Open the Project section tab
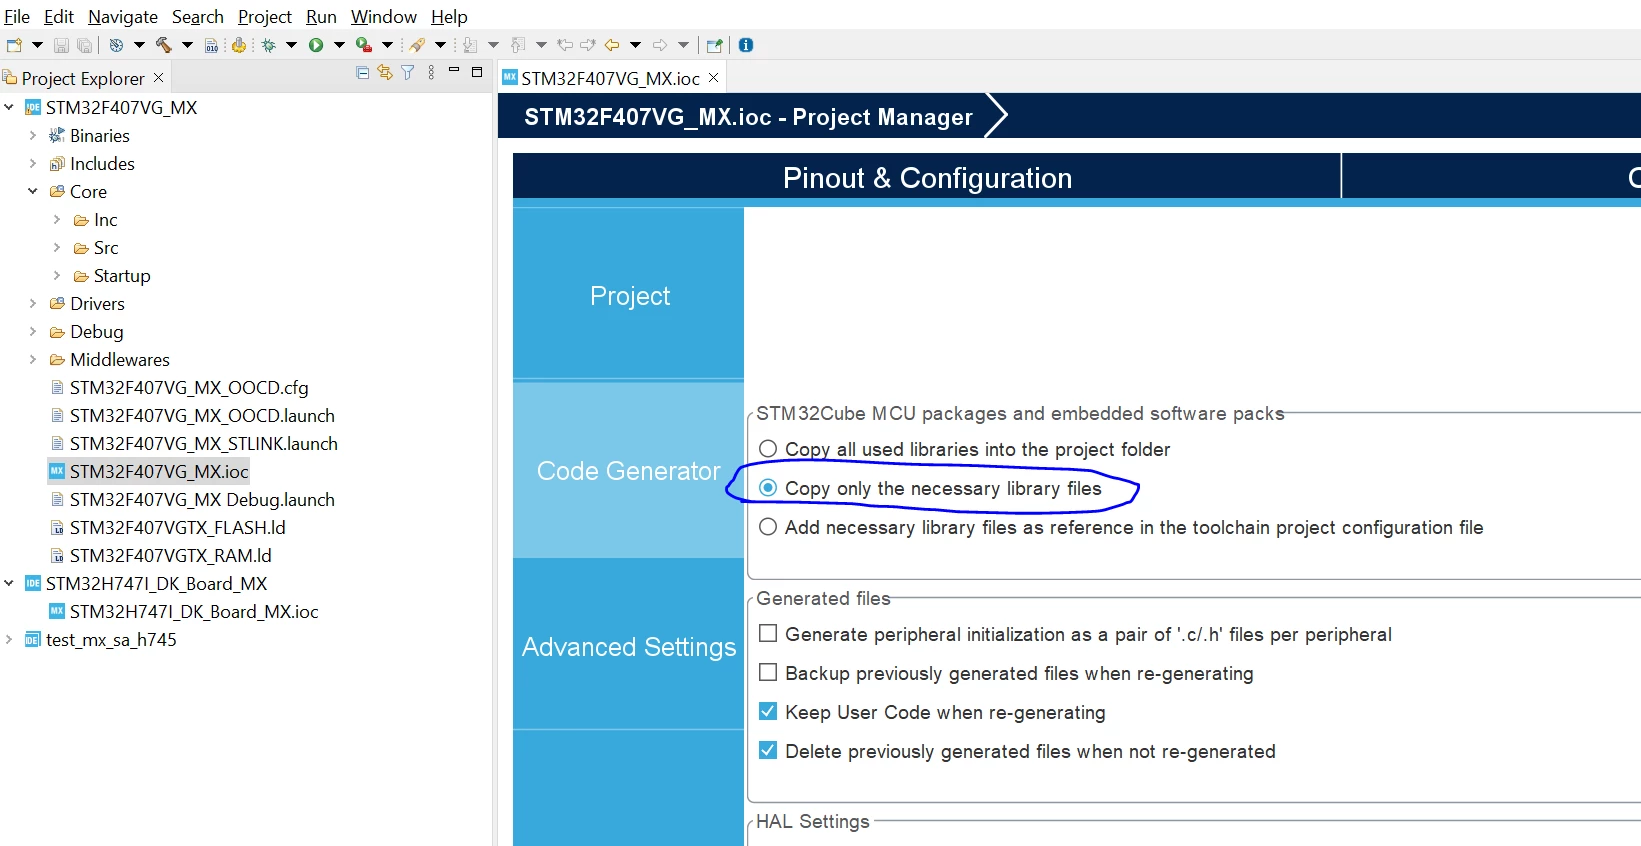This screenshot has height=846, width=1641. coord(629,295)
